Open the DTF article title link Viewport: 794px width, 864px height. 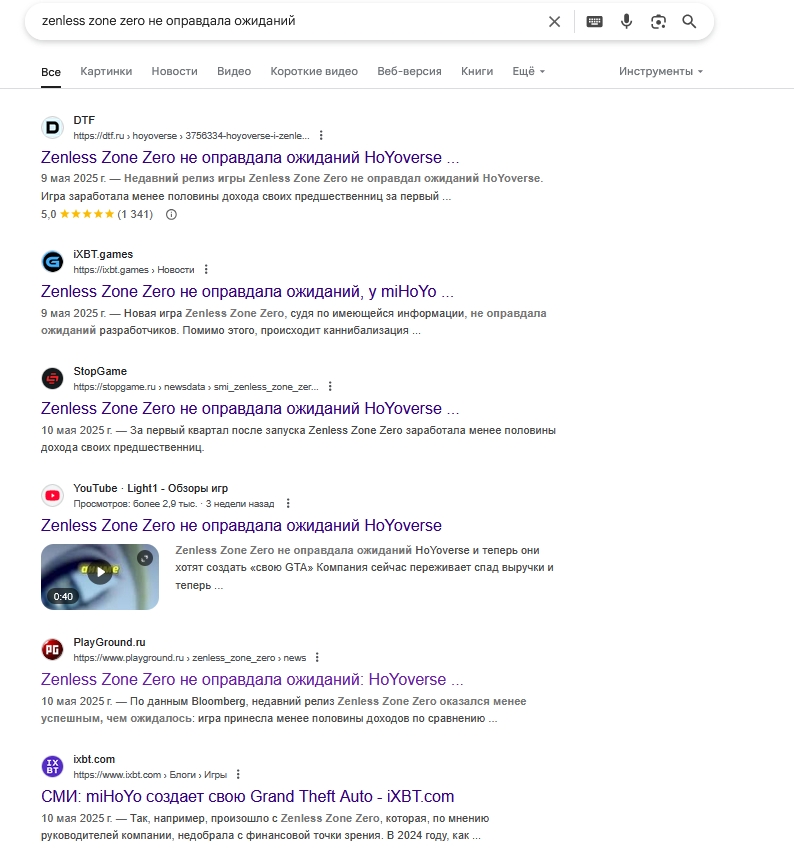point(250,158)
